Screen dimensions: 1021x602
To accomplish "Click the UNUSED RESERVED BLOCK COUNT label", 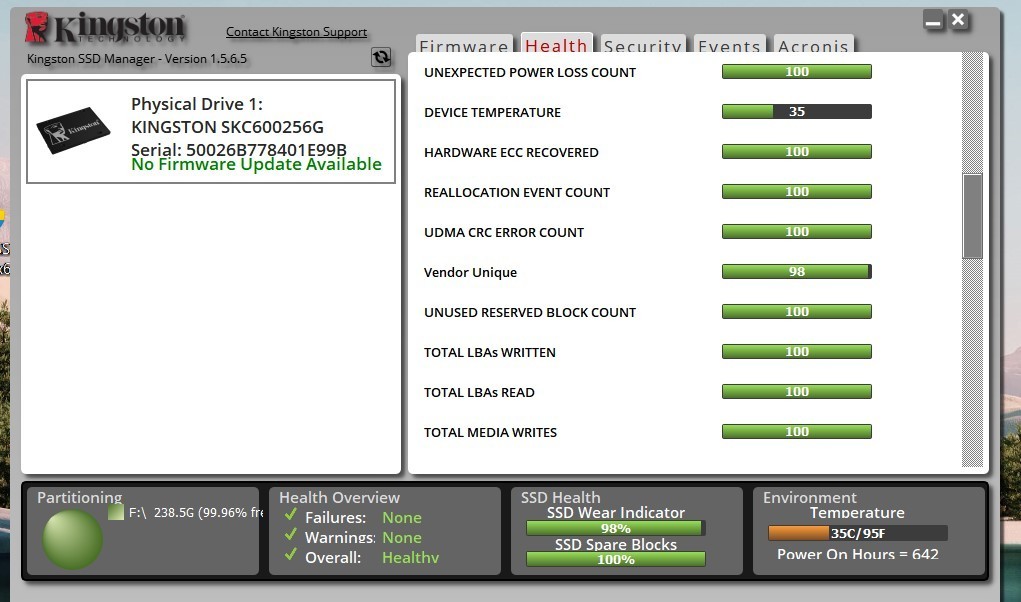I will [x=530, y=312].
